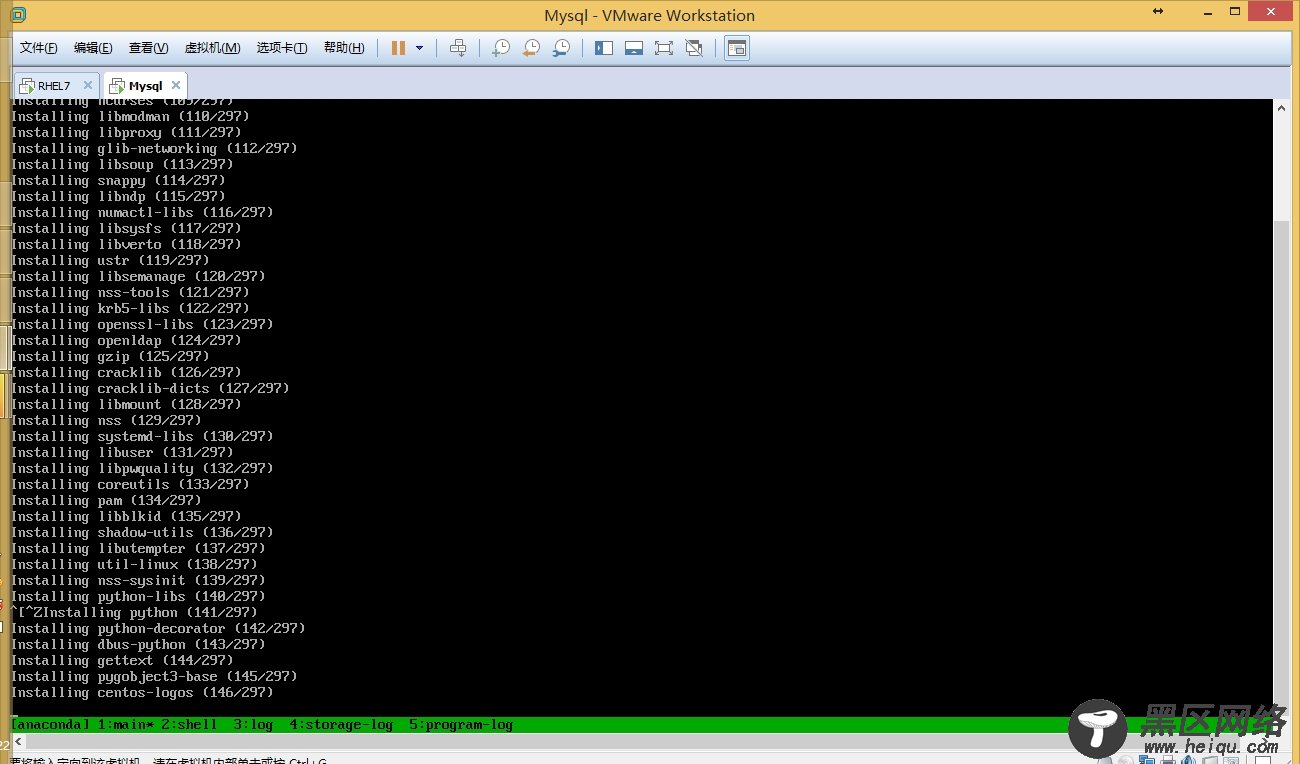
Task: Click the 'Installing shadow-utils (136/297)' line
Action: coord(142,532)
